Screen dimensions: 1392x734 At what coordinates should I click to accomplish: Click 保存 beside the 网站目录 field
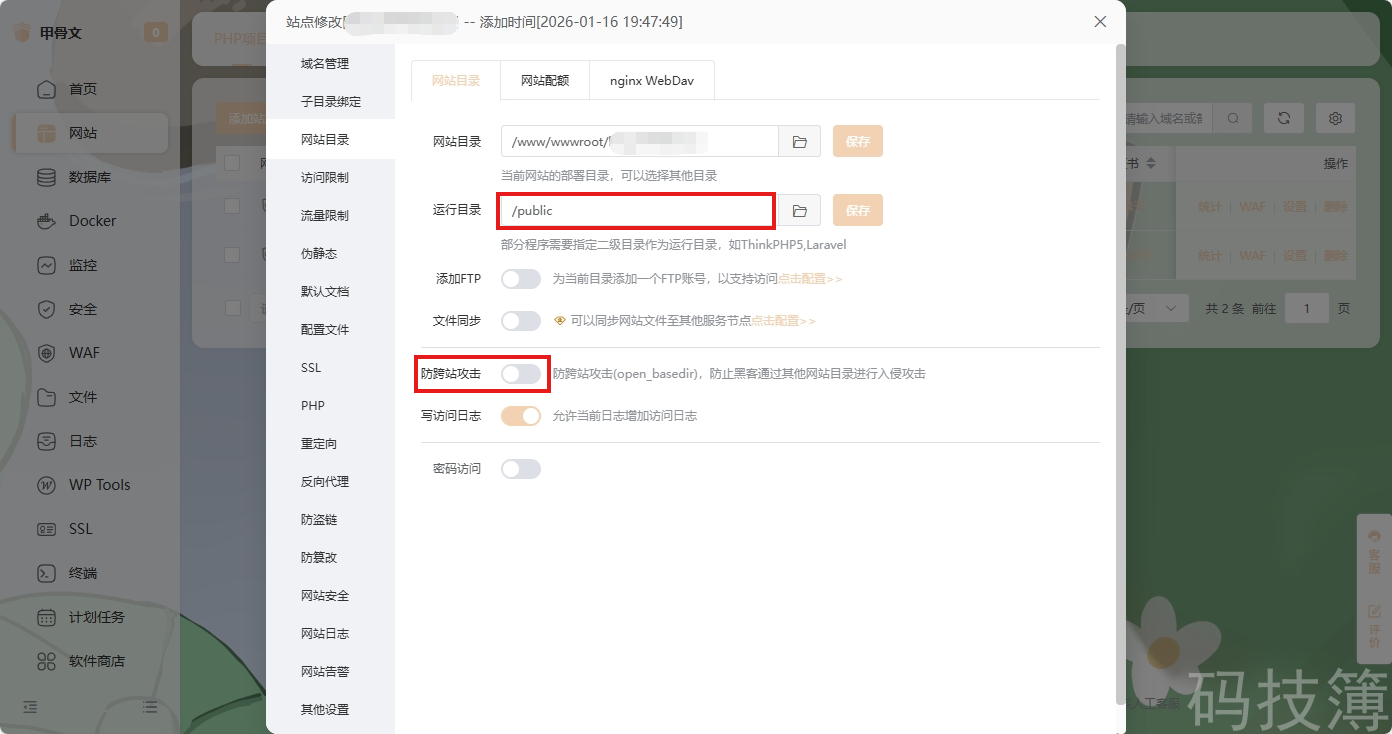click(x=857, y=141)
